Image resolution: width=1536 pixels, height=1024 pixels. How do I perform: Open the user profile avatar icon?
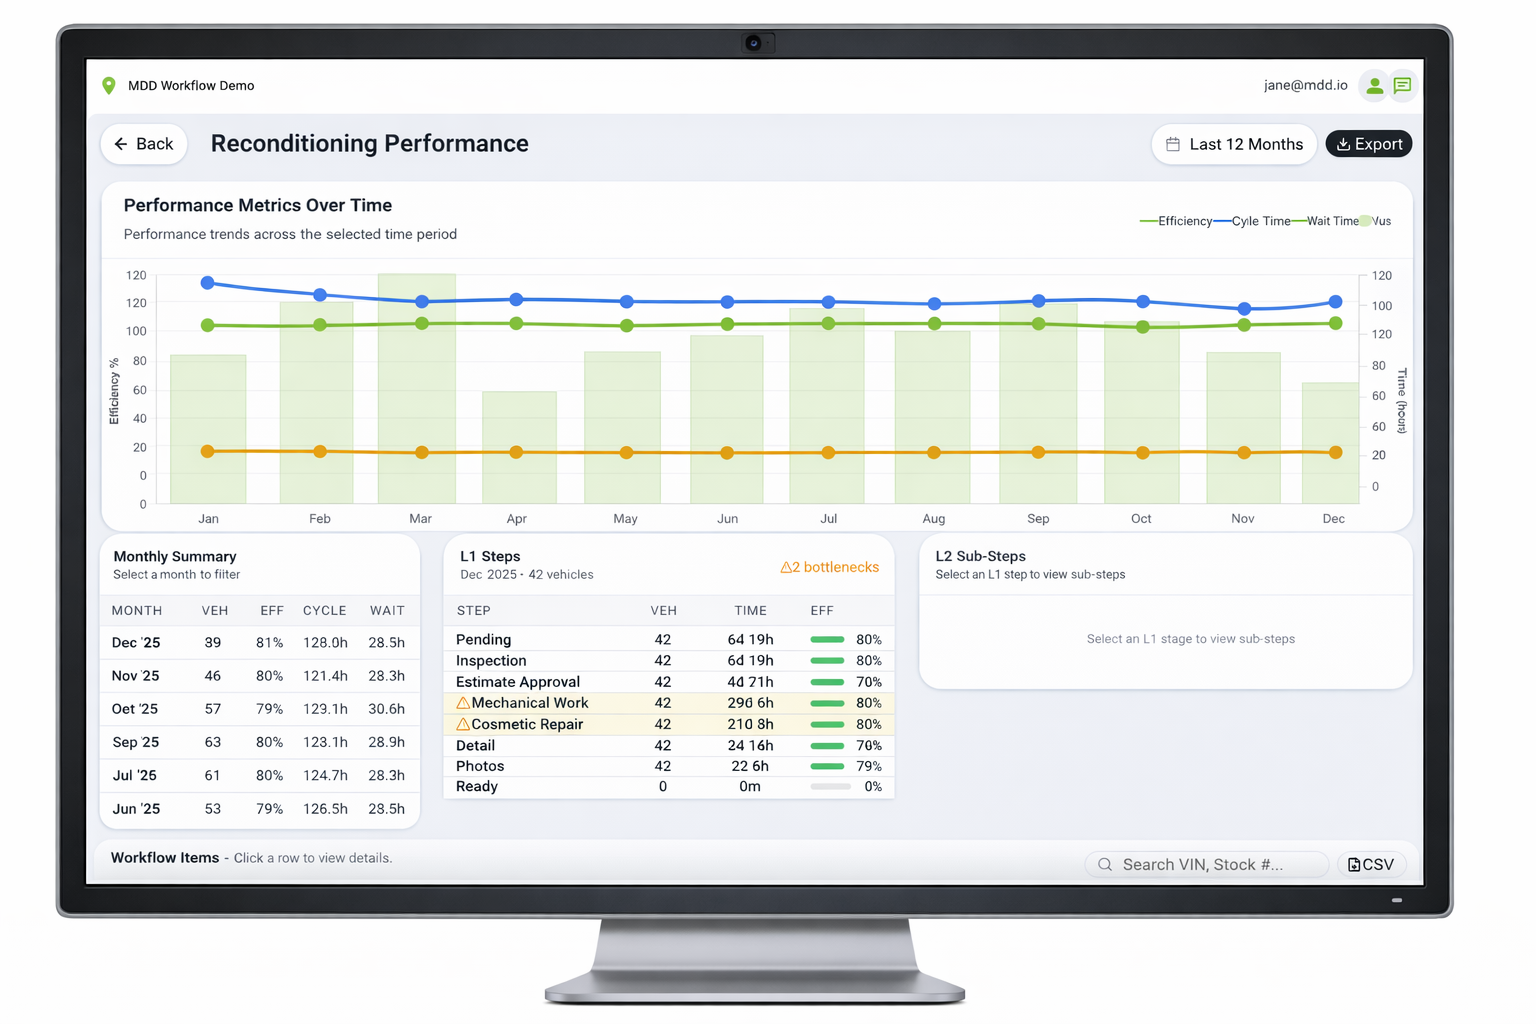point(1373,86)
